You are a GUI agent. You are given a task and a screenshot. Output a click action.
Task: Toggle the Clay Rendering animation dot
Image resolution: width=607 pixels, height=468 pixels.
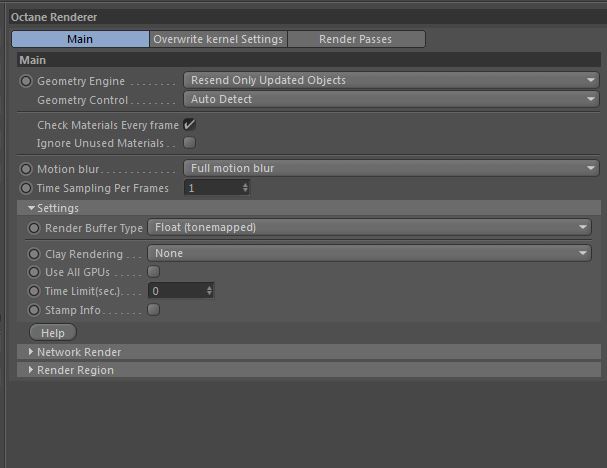pos(34,254)
